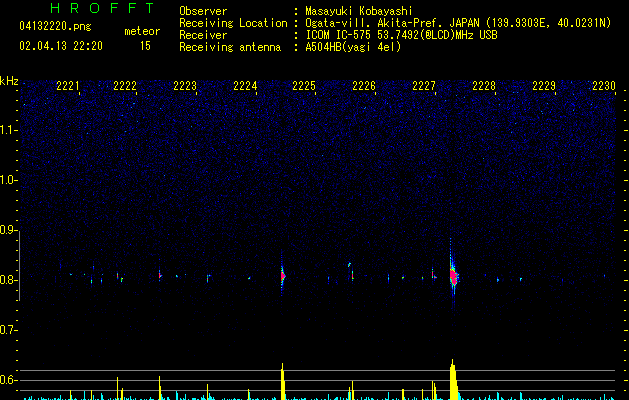Click the date stamp 02.04.13 22:20
The image size is (629, 400).
[x=61, y=46]
